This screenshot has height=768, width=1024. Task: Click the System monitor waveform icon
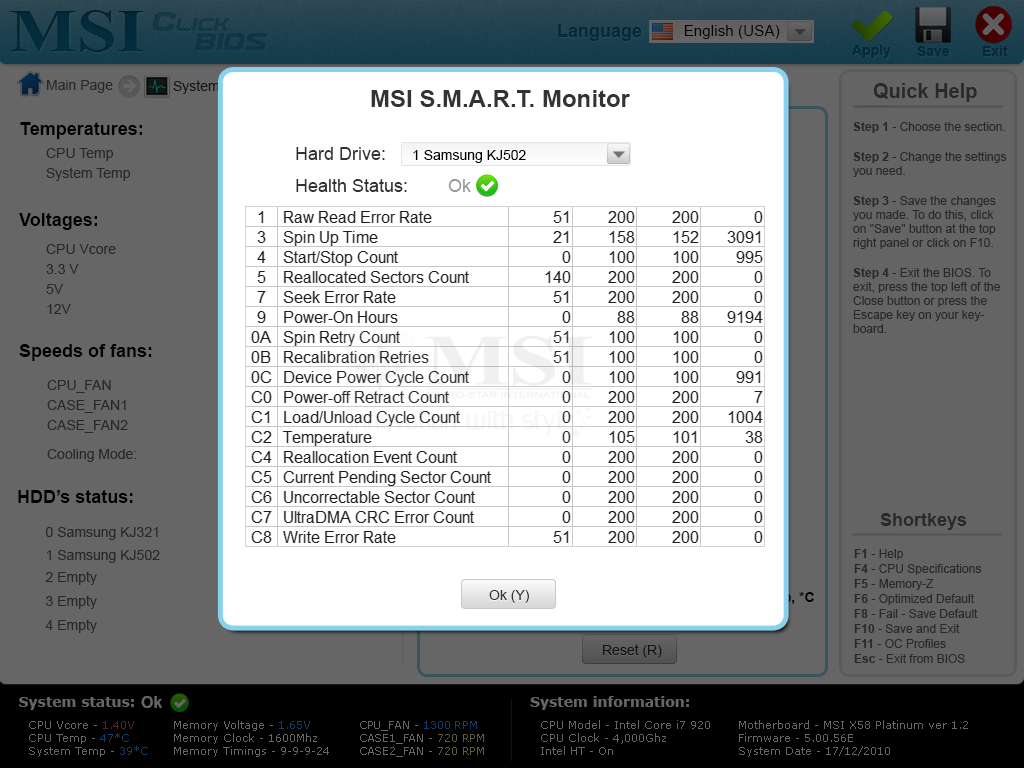tap(157, 86)
